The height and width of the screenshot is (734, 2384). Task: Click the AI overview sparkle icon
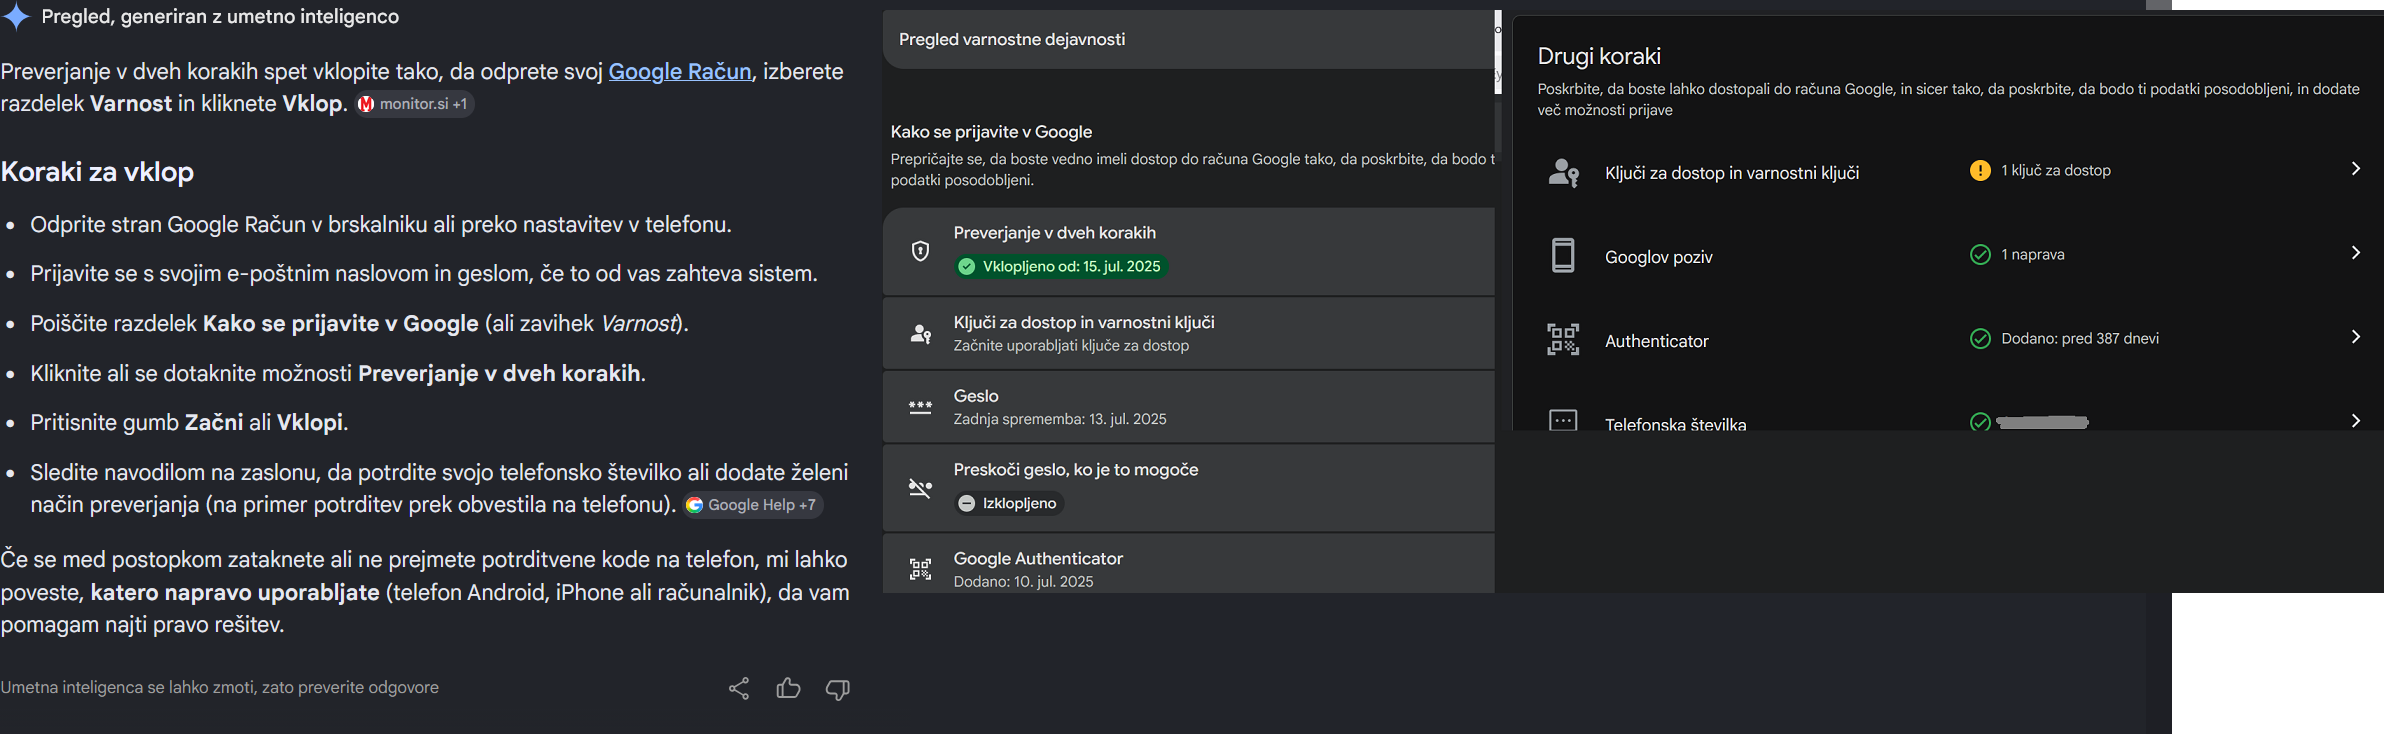(x=16, y=17)
